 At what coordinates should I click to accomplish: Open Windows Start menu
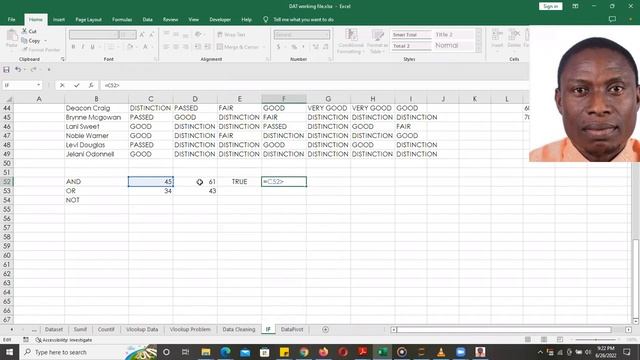[9, 352]
